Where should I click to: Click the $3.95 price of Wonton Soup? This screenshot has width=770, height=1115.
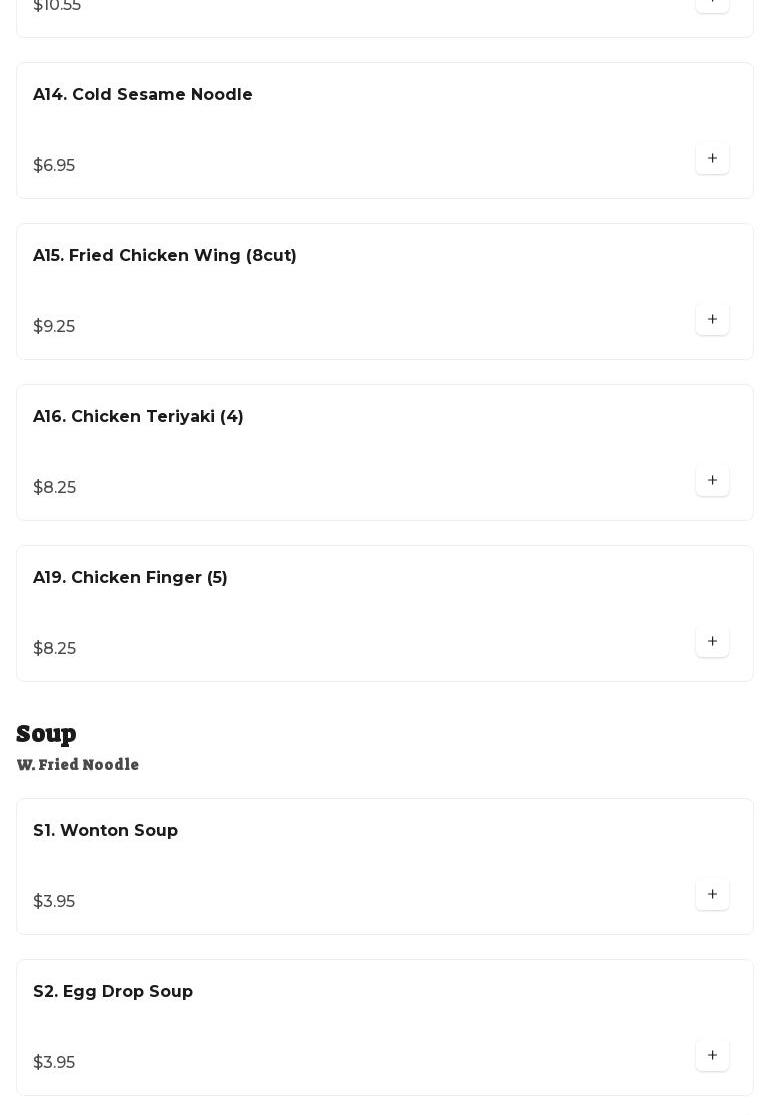pos(54,902)
